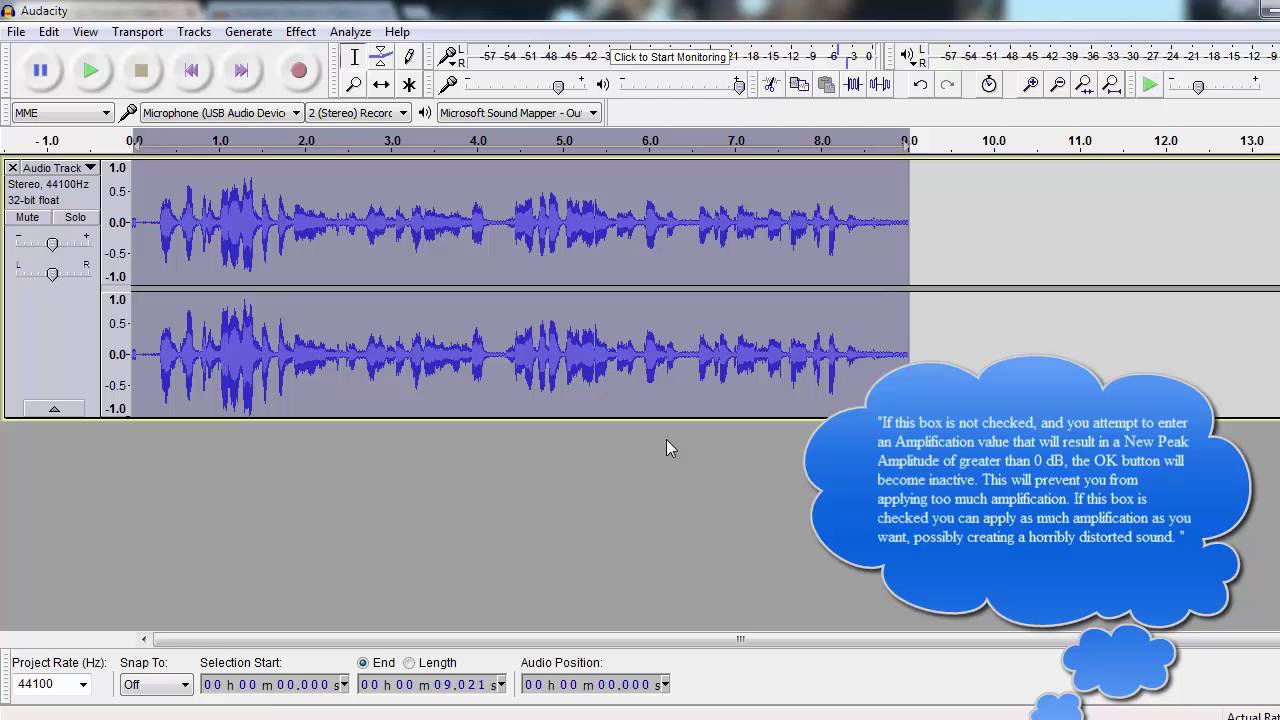Skip to end of track
The width and height of the screenshot is (1280, 720).
[241, 70]
